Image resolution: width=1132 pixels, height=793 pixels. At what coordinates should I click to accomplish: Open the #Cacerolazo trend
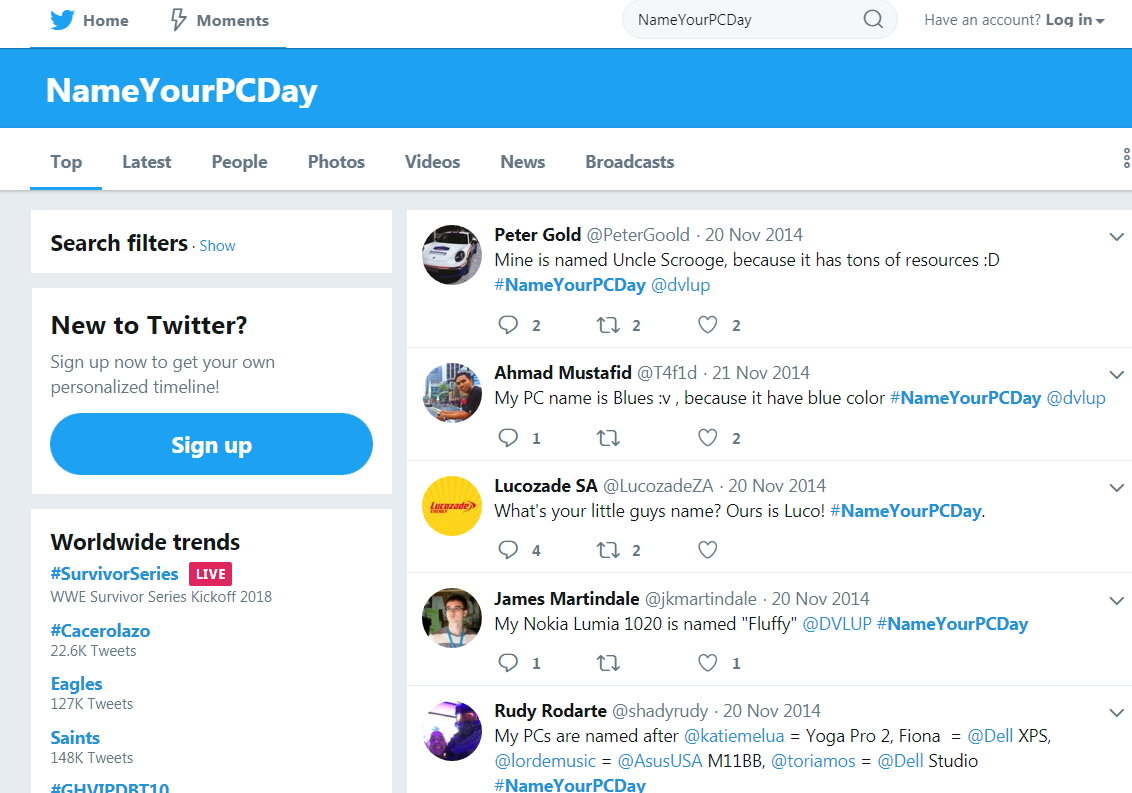click(x=100, y=630)
